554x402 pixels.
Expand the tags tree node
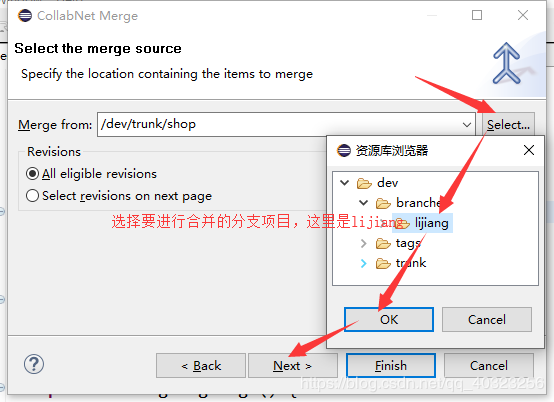coord(364,243)
